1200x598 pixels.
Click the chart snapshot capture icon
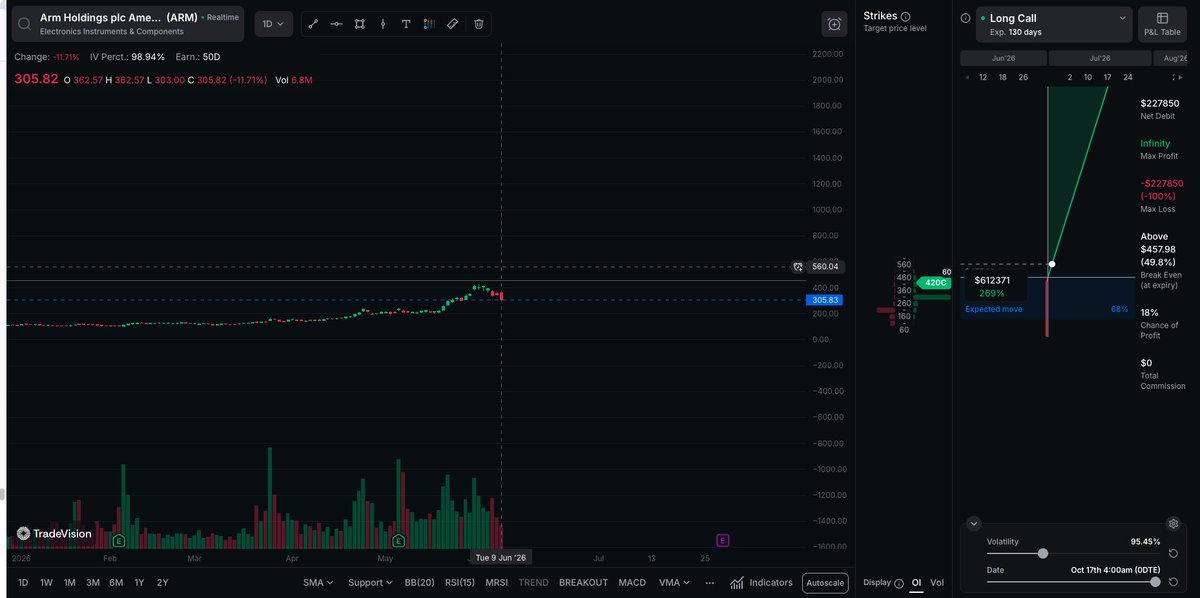tap(834, 24)
